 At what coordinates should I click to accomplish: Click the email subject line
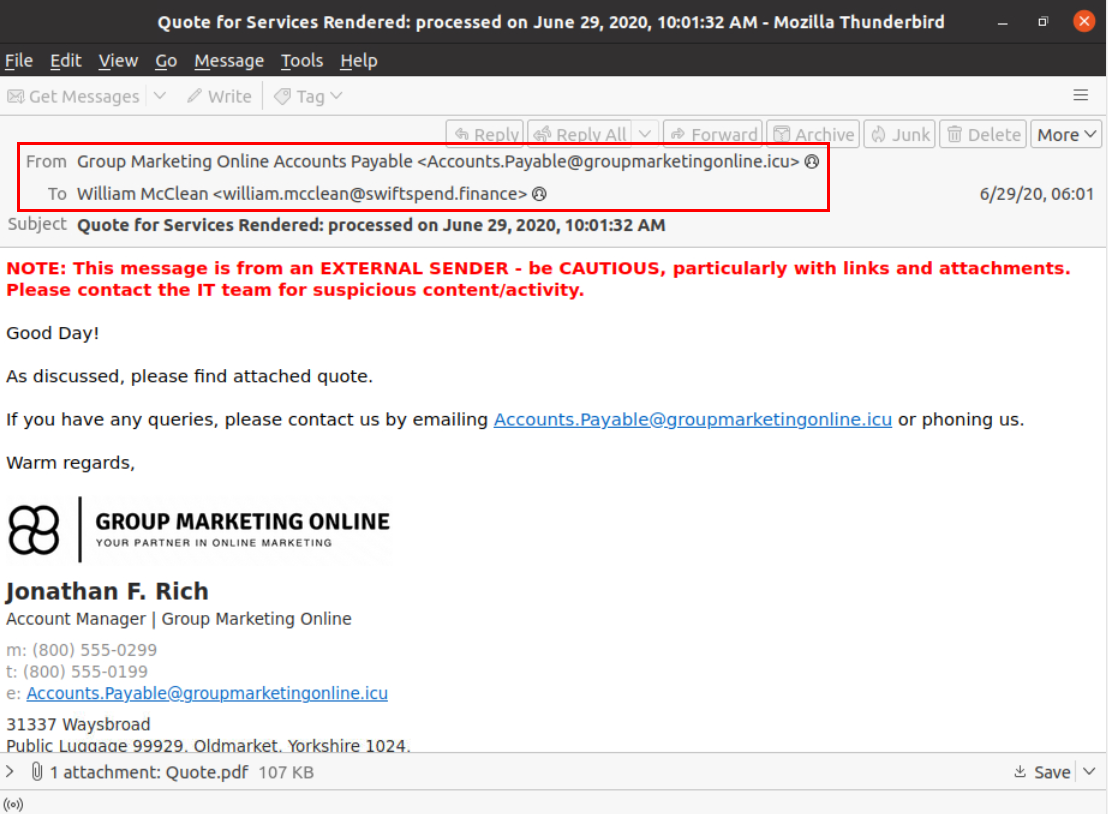click(371, 225)
